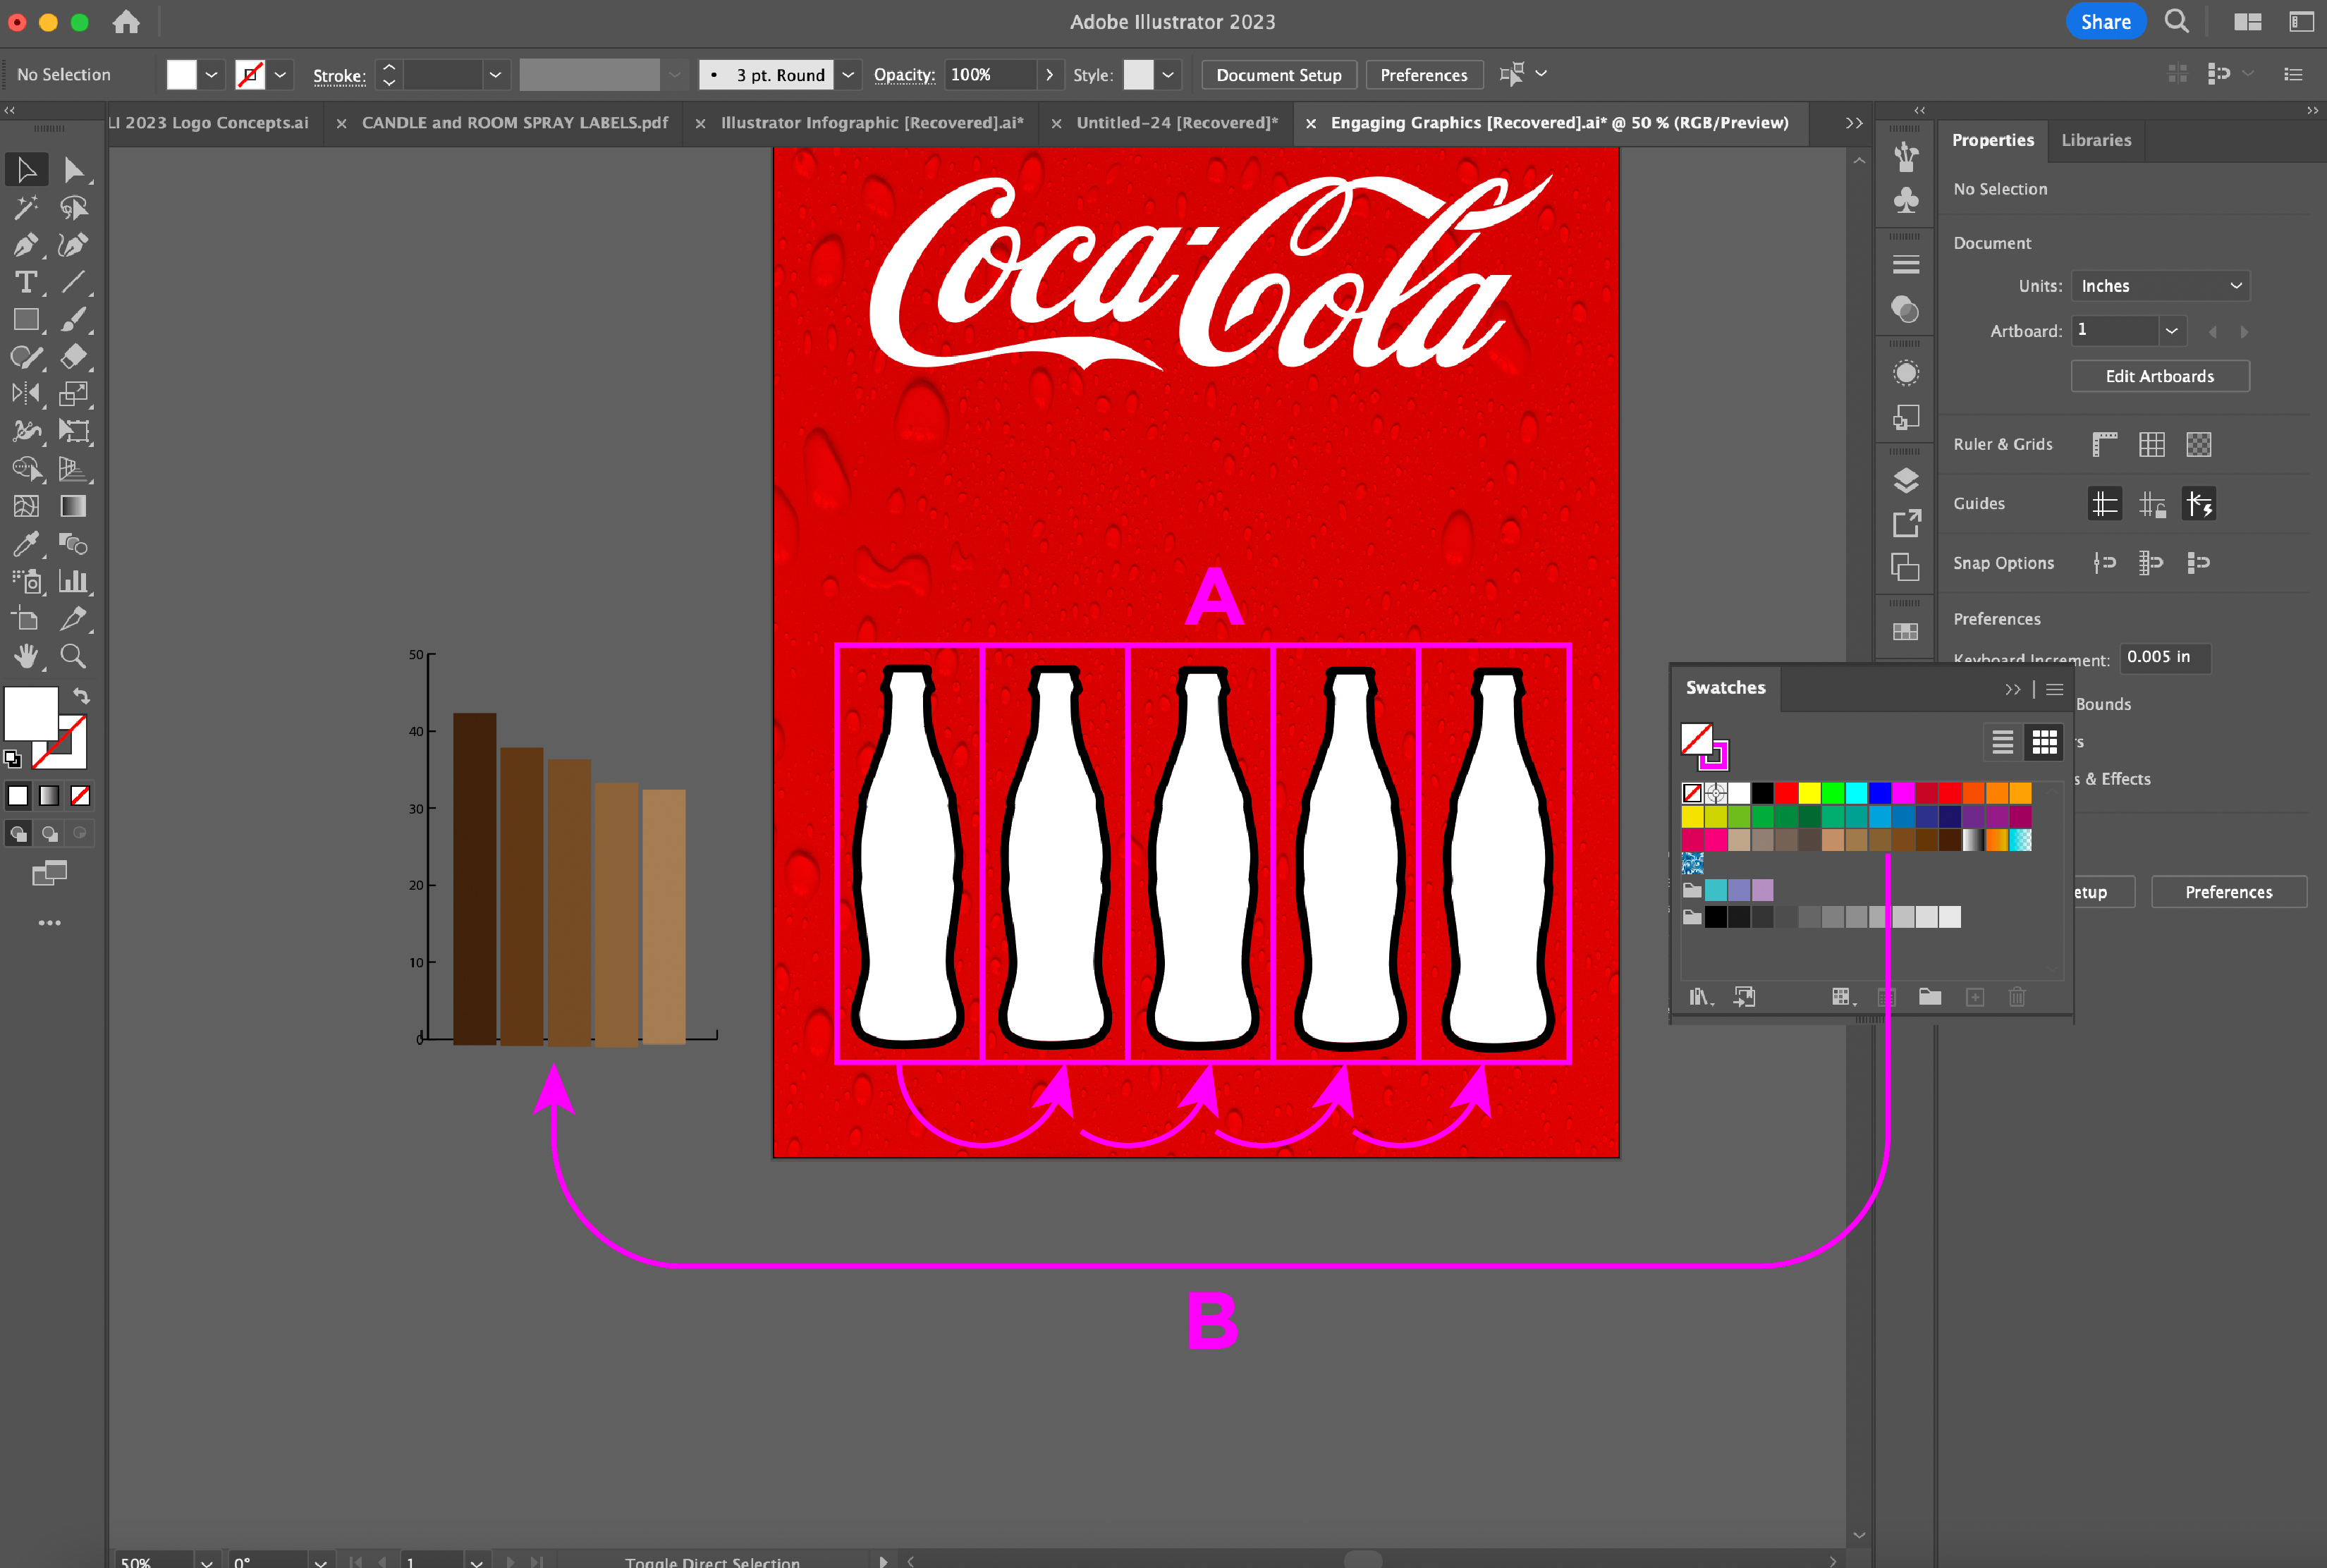Toggle the show grid icon
The width and height of the screenshot is (2327, 1568).
coord(2151,444)
